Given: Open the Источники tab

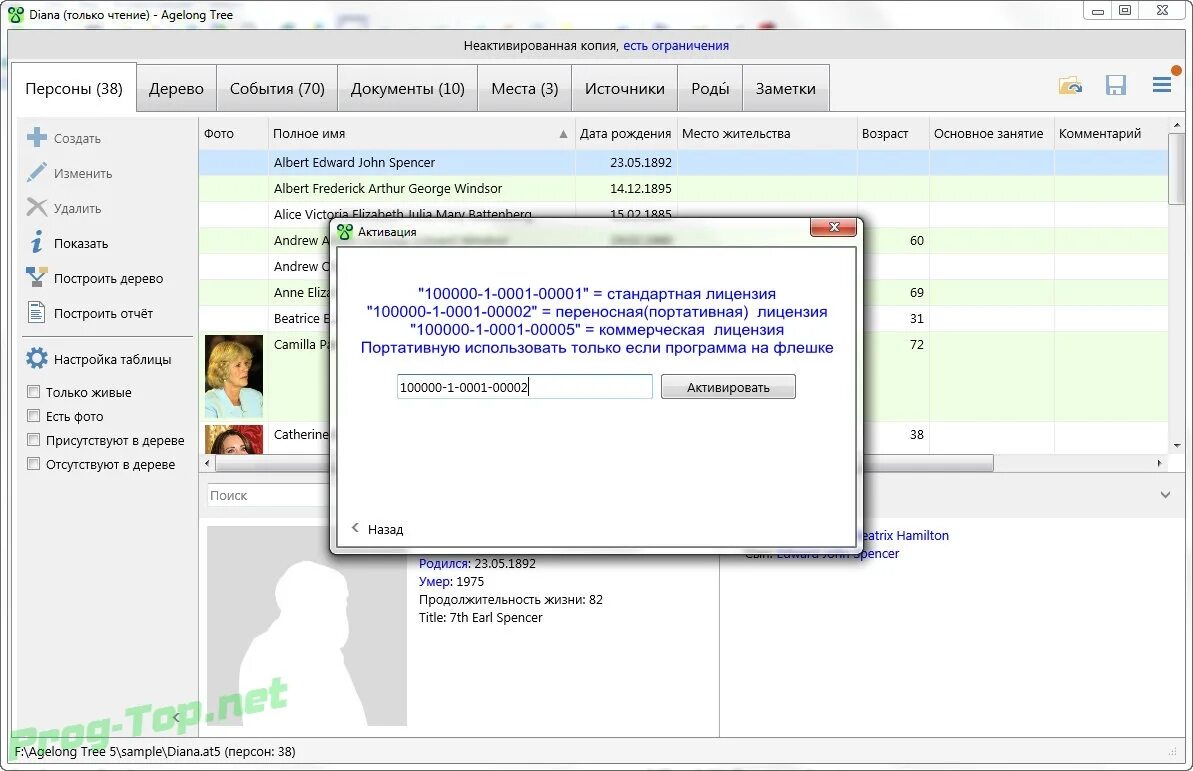Looking at the screenshot, I should click(x=625, y=88).
